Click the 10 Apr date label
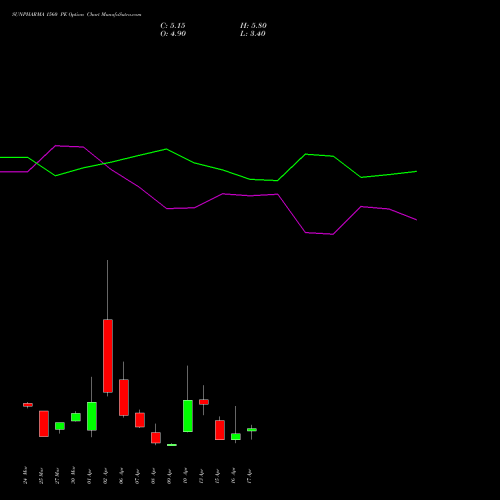The width and height of the screenshot is (500, 500). point(185,476)
